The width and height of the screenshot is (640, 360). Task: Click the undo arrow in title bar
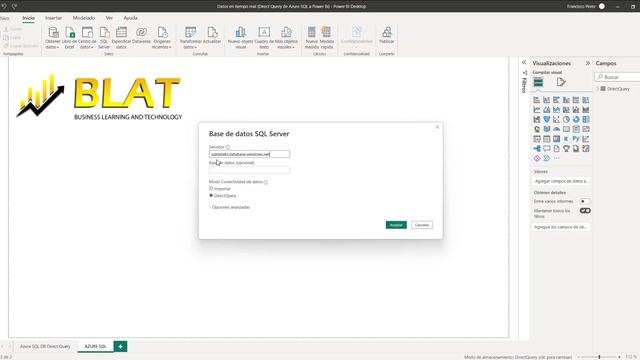pos(4,6)
